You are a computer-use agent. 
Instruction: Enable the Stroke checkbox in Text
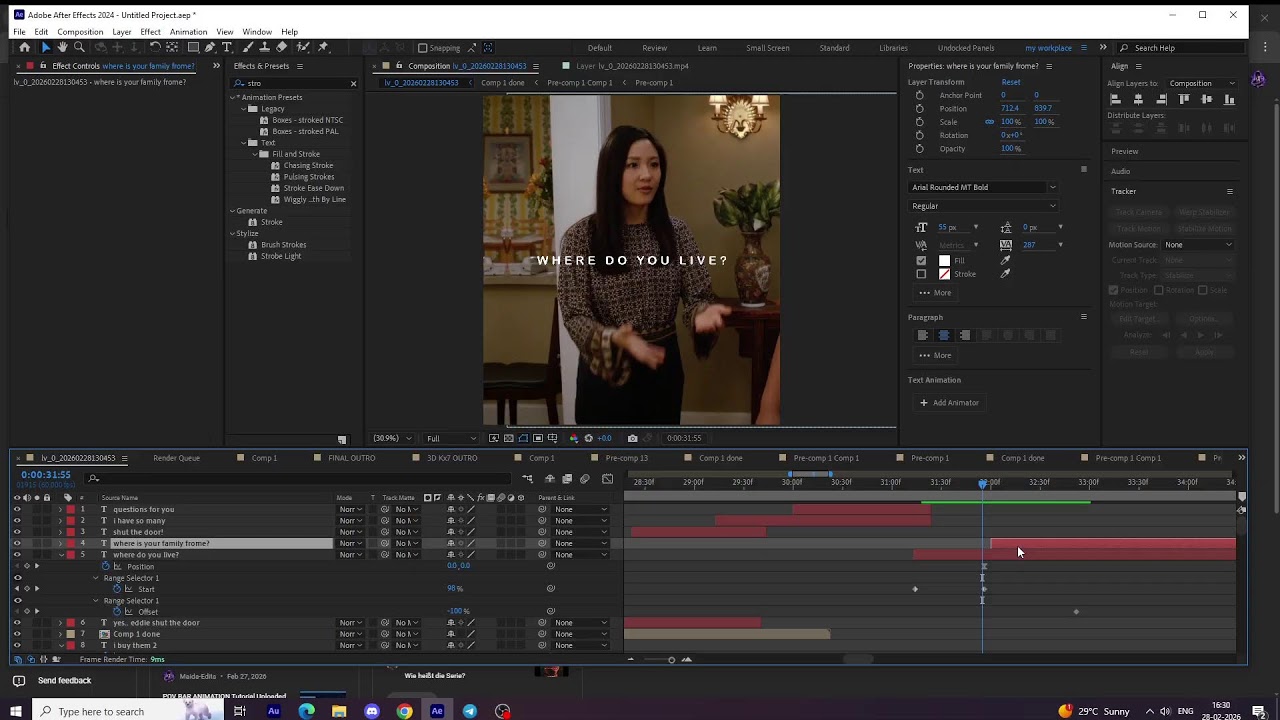pyautogui.click(x=921, y=274)
